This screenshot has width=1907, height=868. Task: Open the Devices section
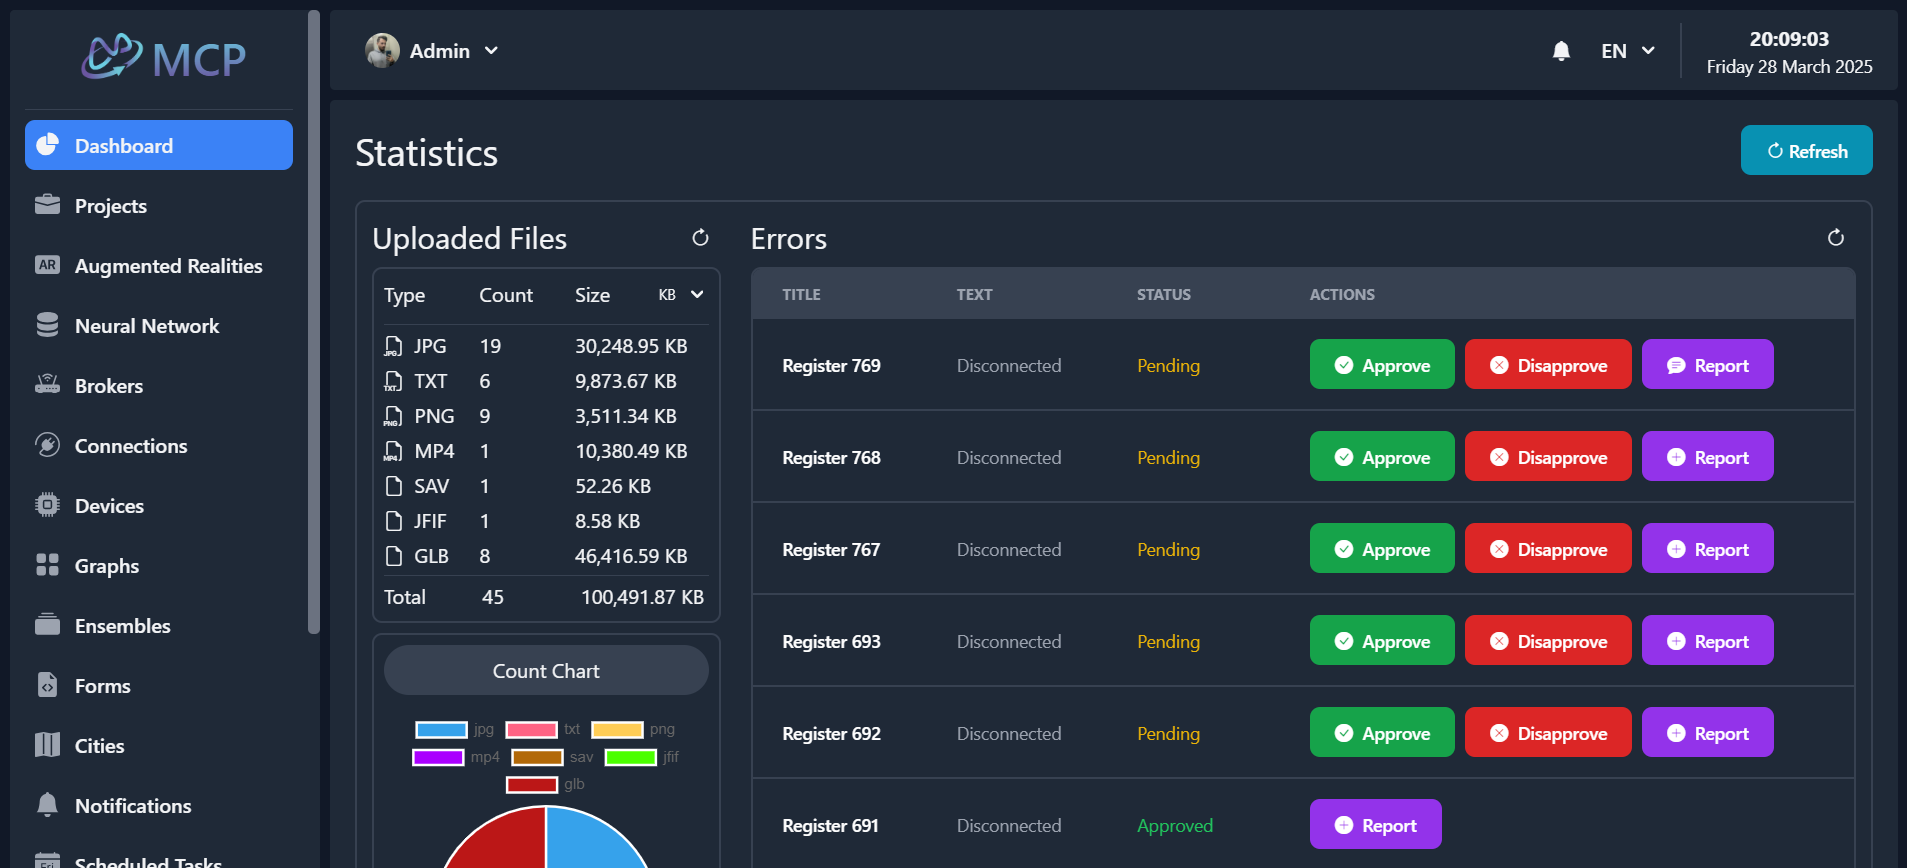click(109, 506)
